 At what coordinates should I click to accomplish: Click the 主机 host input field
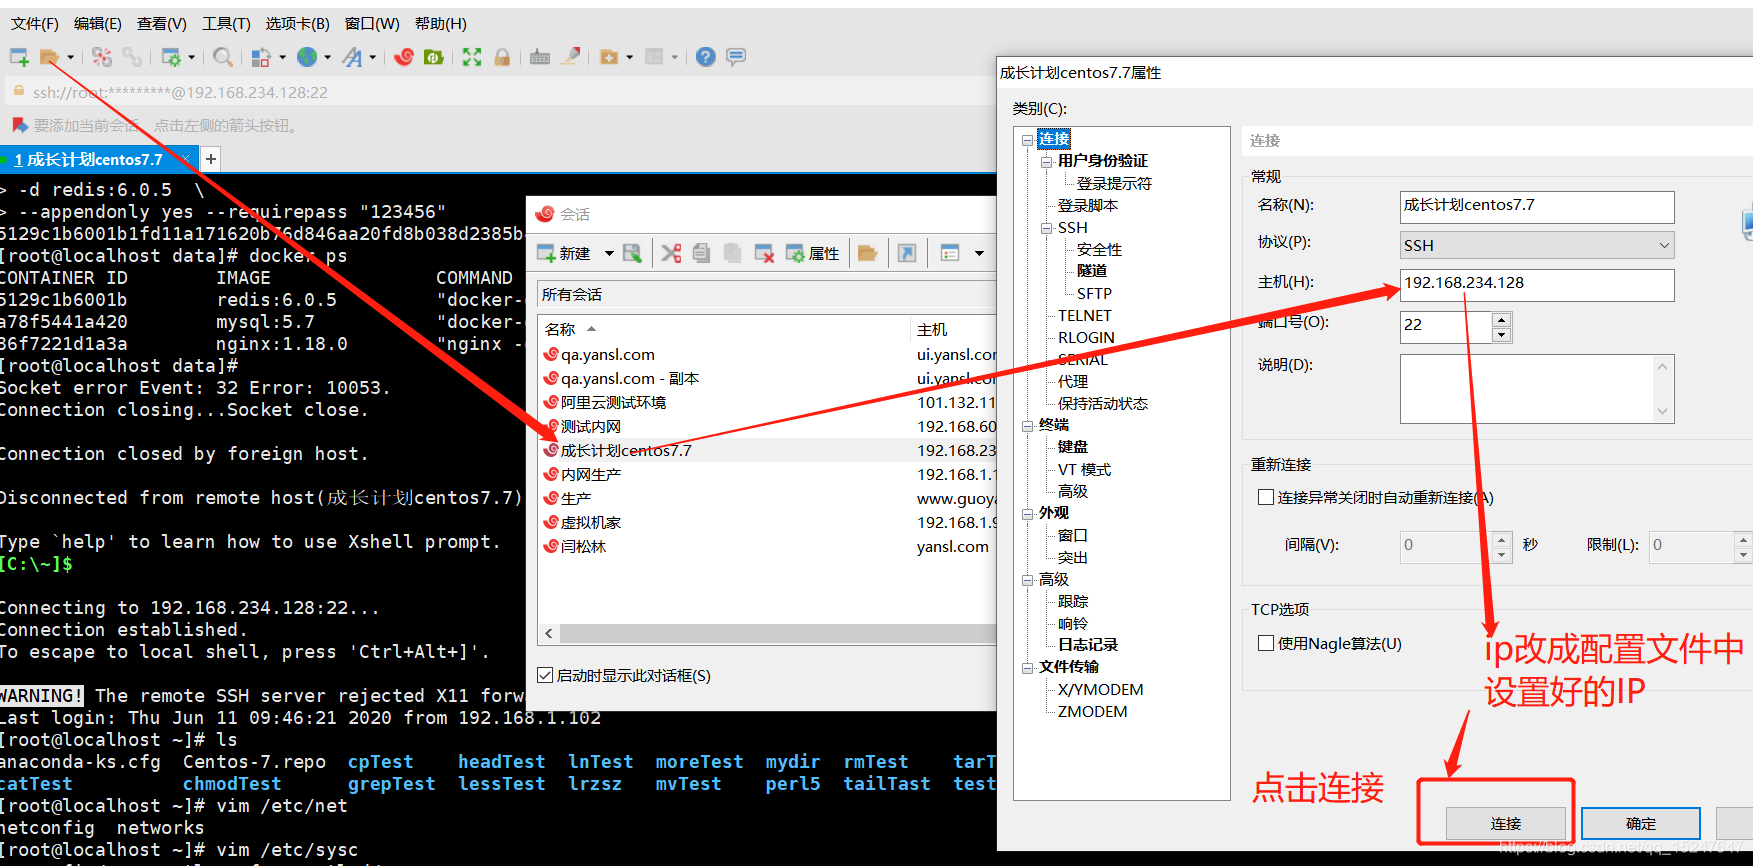[x=1537, y=284]
